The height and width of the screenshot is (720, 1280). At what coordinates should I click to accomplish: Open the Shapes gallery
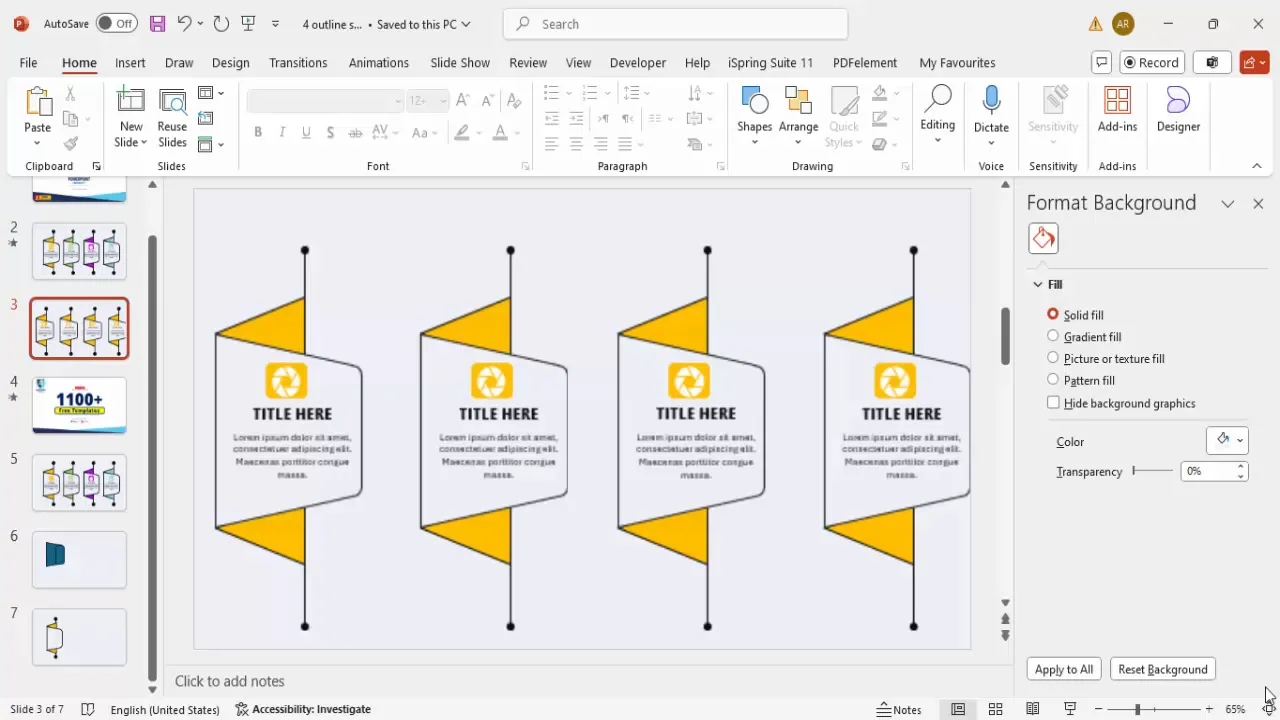[754, 115]
